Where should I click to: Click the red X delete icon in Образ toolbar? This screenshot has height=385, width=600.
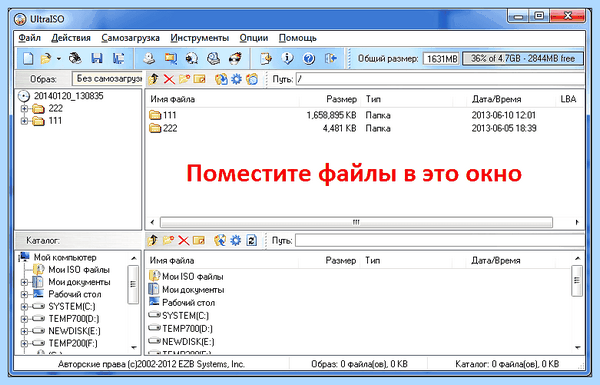pyautogui.click(x=169, y=79)
